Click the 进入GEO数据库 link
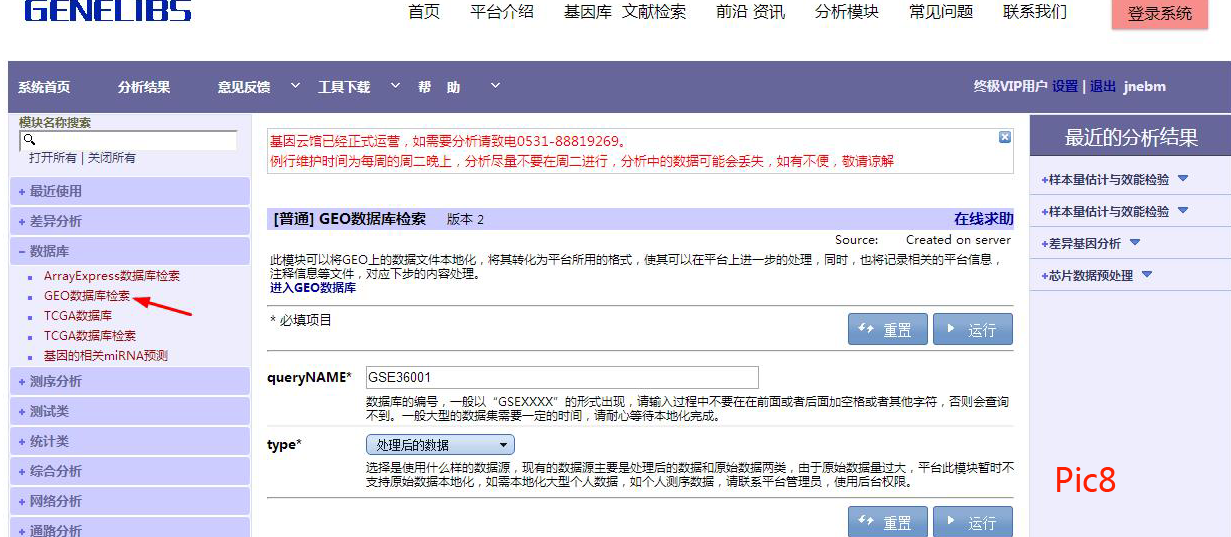1231x537 pixels. (312, 288)
